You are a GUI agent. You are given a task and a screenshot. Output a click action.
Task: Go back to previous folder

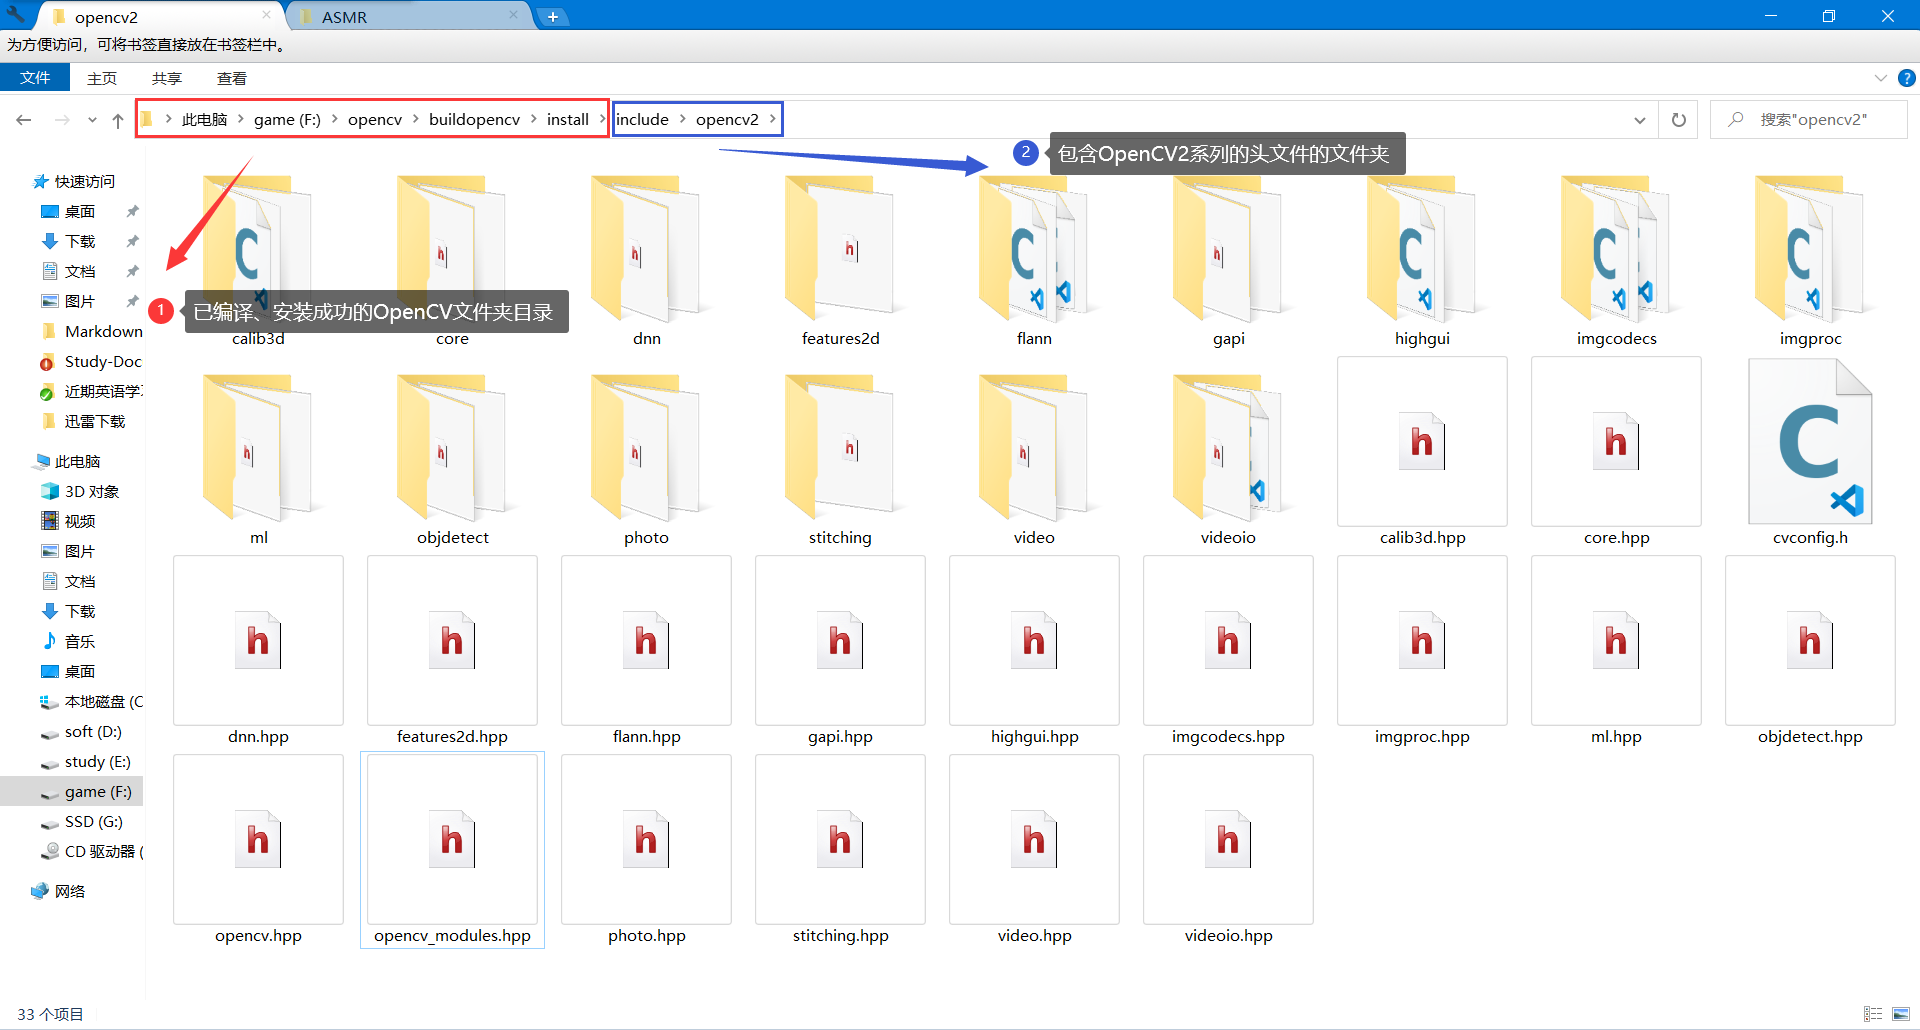point(24,120)
